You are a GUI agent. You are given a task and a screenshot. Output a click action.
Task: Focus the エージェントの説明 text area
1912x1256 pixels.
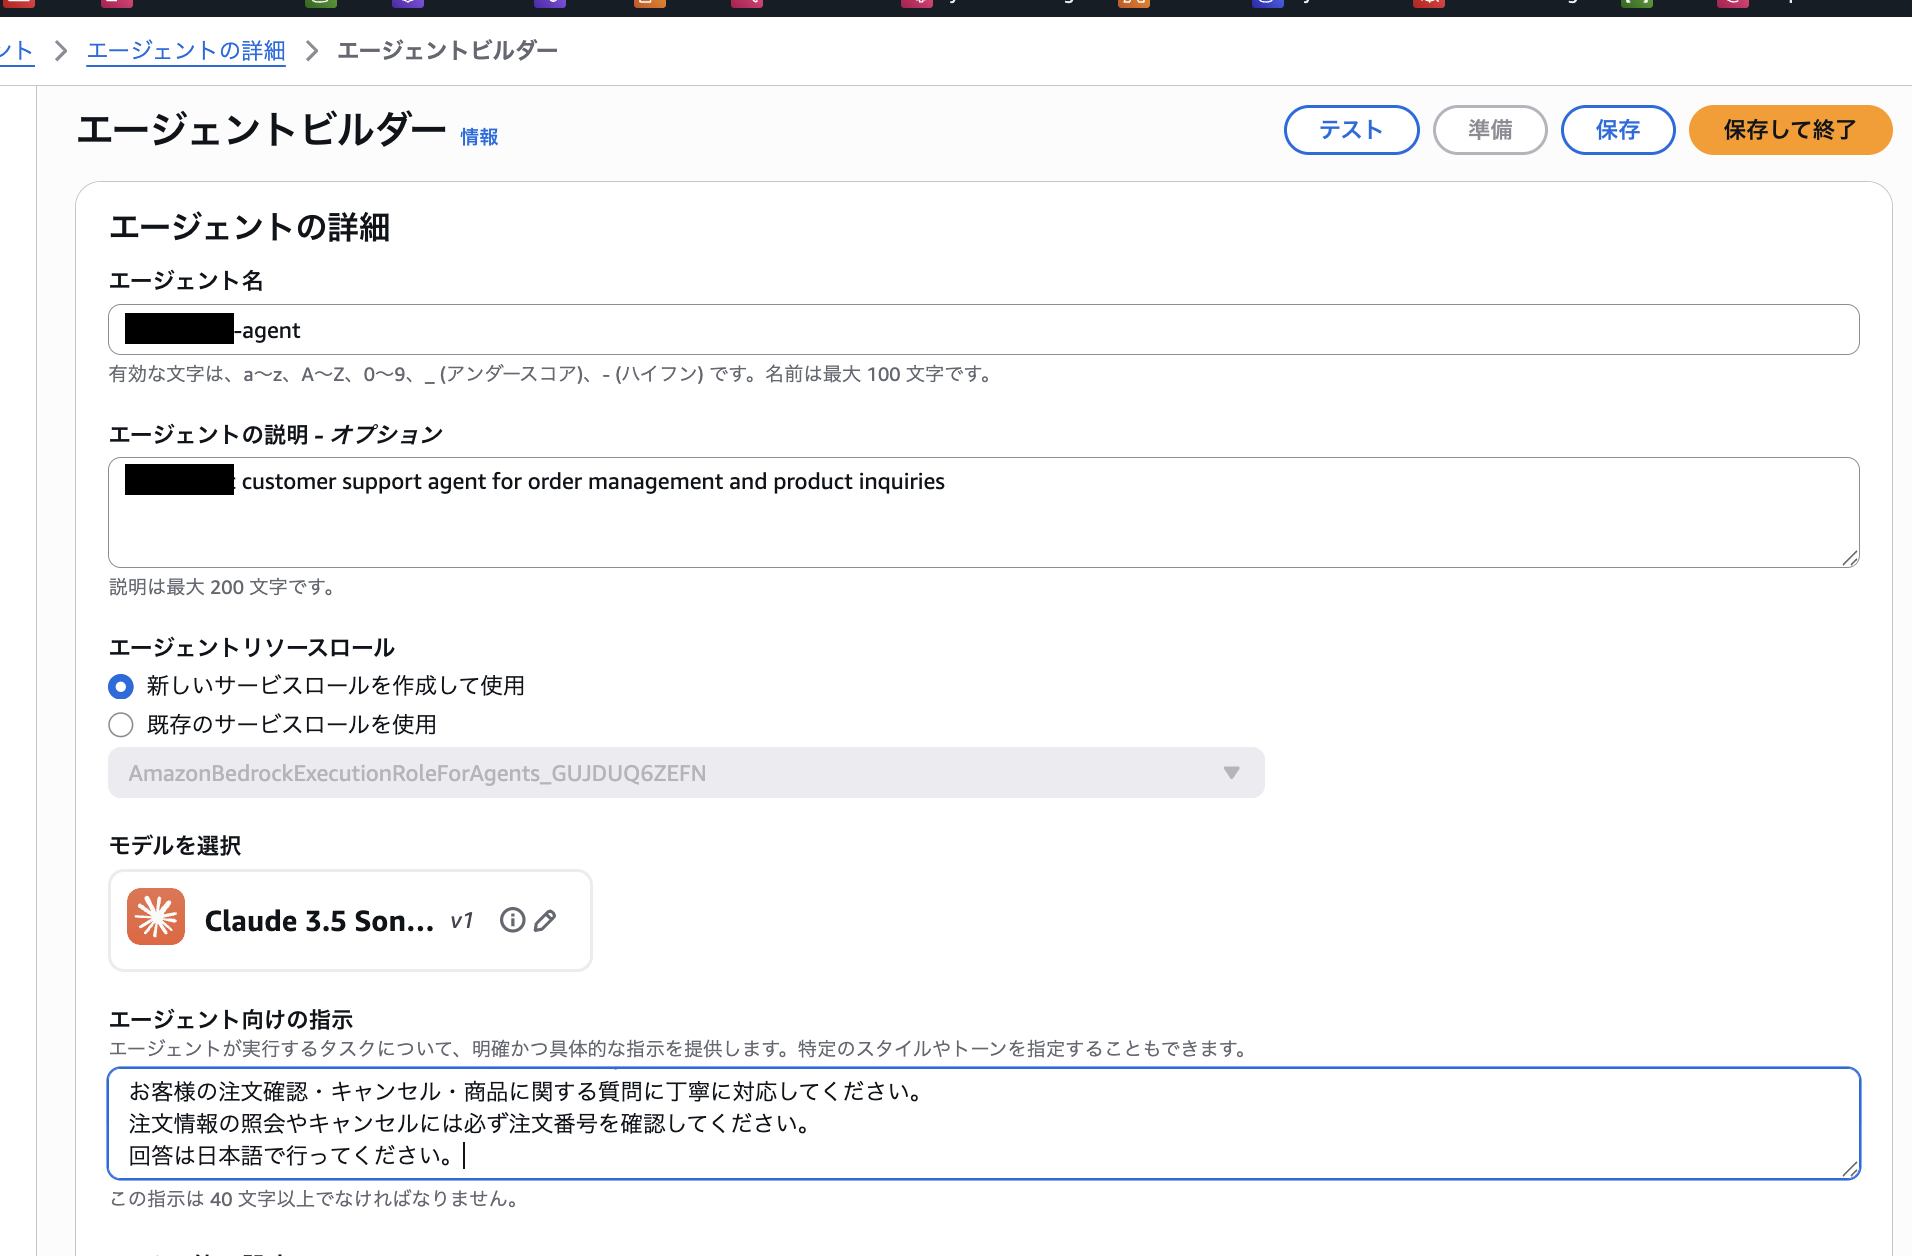pyautogui.click(x=1000, y=520)
